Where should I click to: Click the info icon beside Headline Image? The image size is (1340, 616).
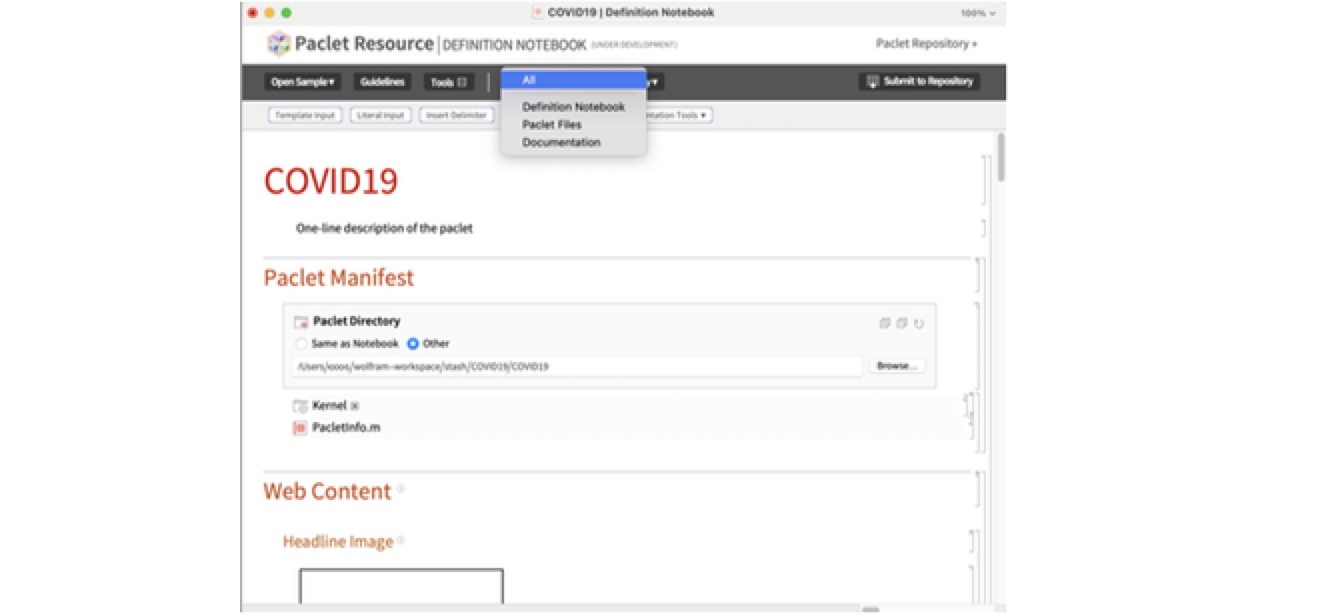[401, 540]
